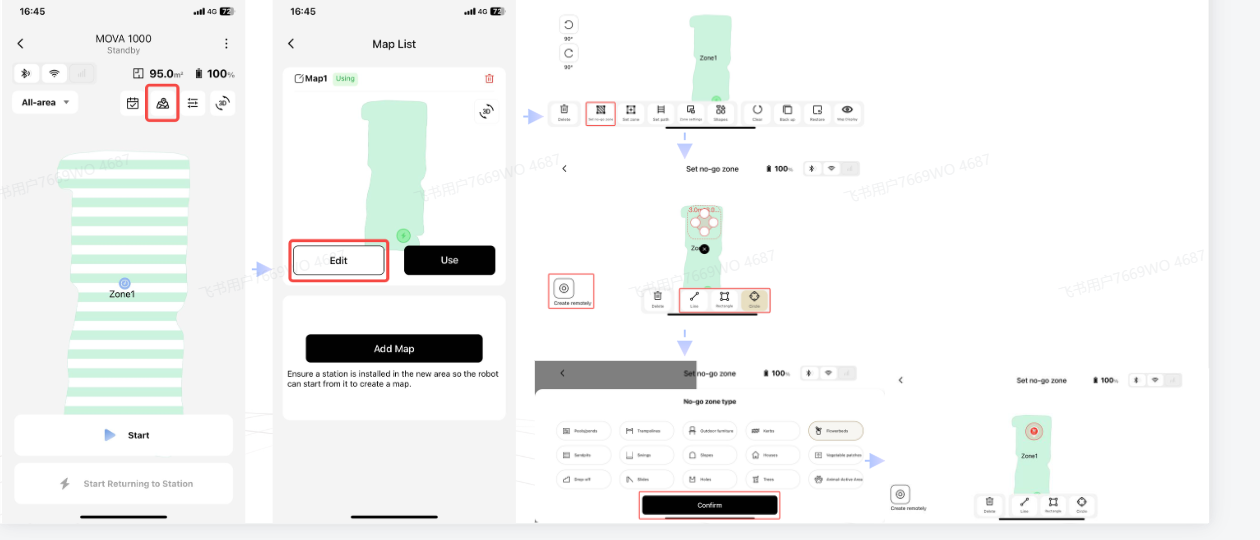Choose Holes no-go zone type
1260x540 pixels.
coord(709,479)
